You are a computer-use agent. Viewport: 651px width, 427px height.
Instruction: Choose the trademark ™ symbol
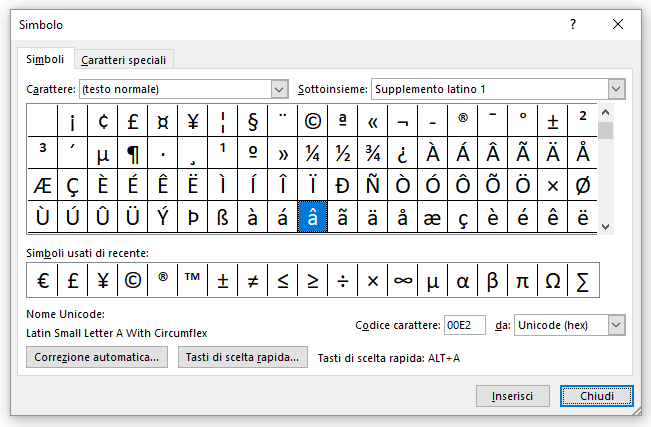click(192, 280)
